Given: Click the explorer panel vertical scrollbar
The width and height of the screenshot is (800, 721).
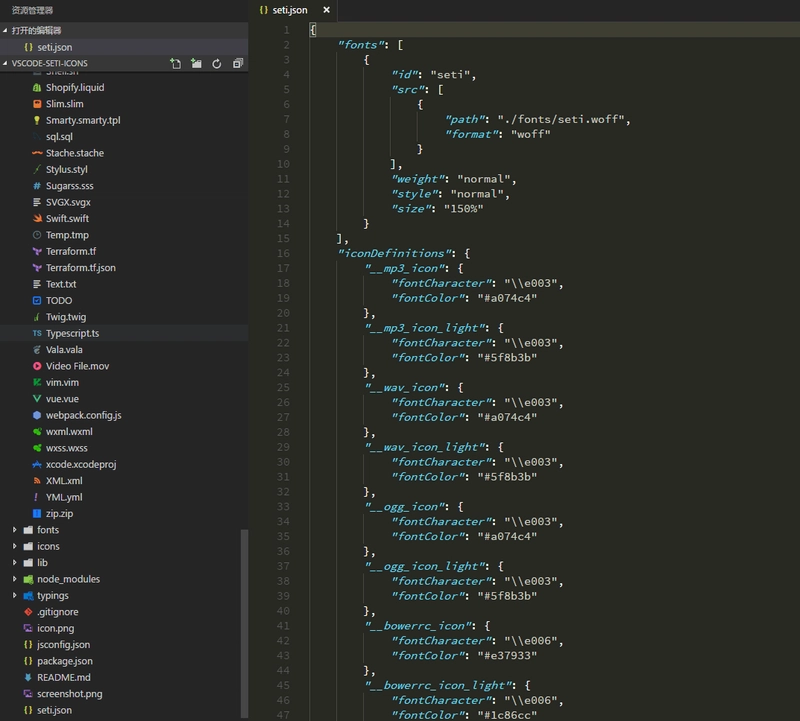Looking at the screenshot, I should click(x=244, y=624).
